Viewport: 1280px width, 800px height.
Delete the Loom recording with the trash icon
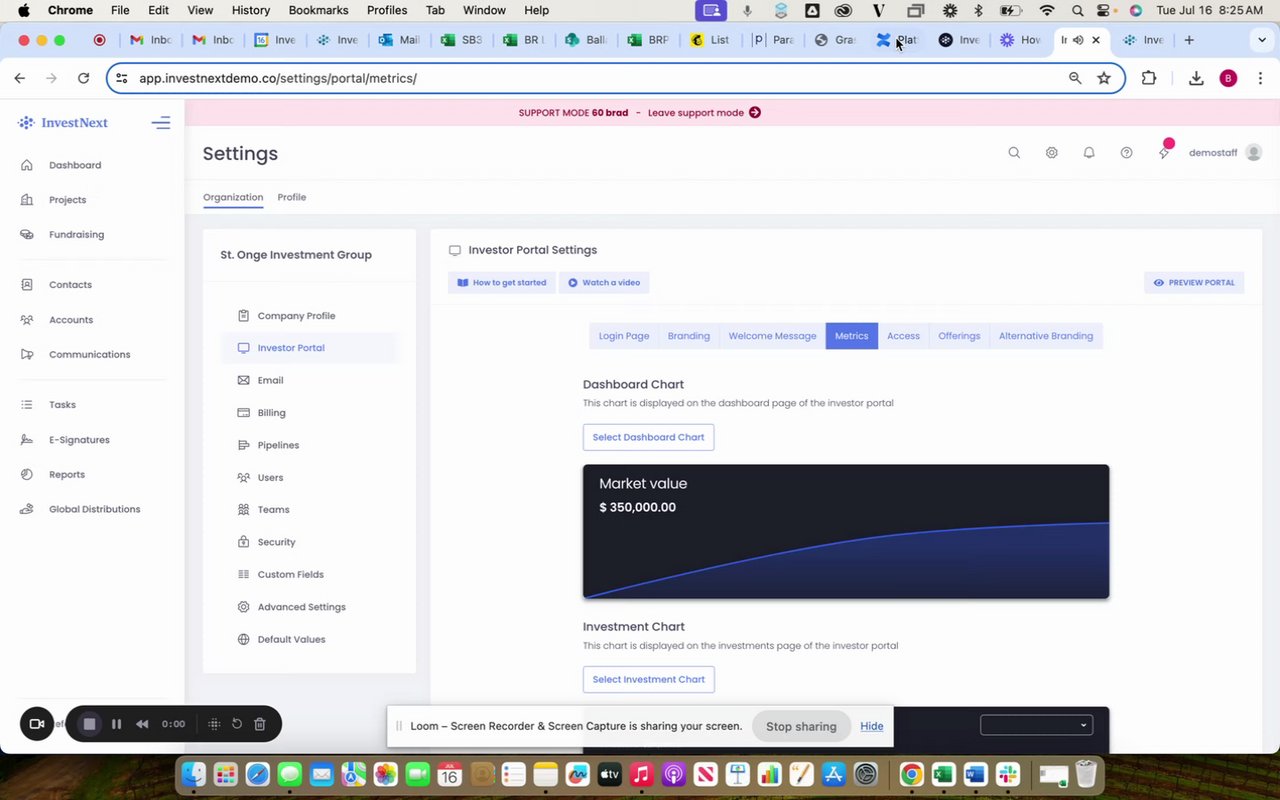tap(259, 724)
